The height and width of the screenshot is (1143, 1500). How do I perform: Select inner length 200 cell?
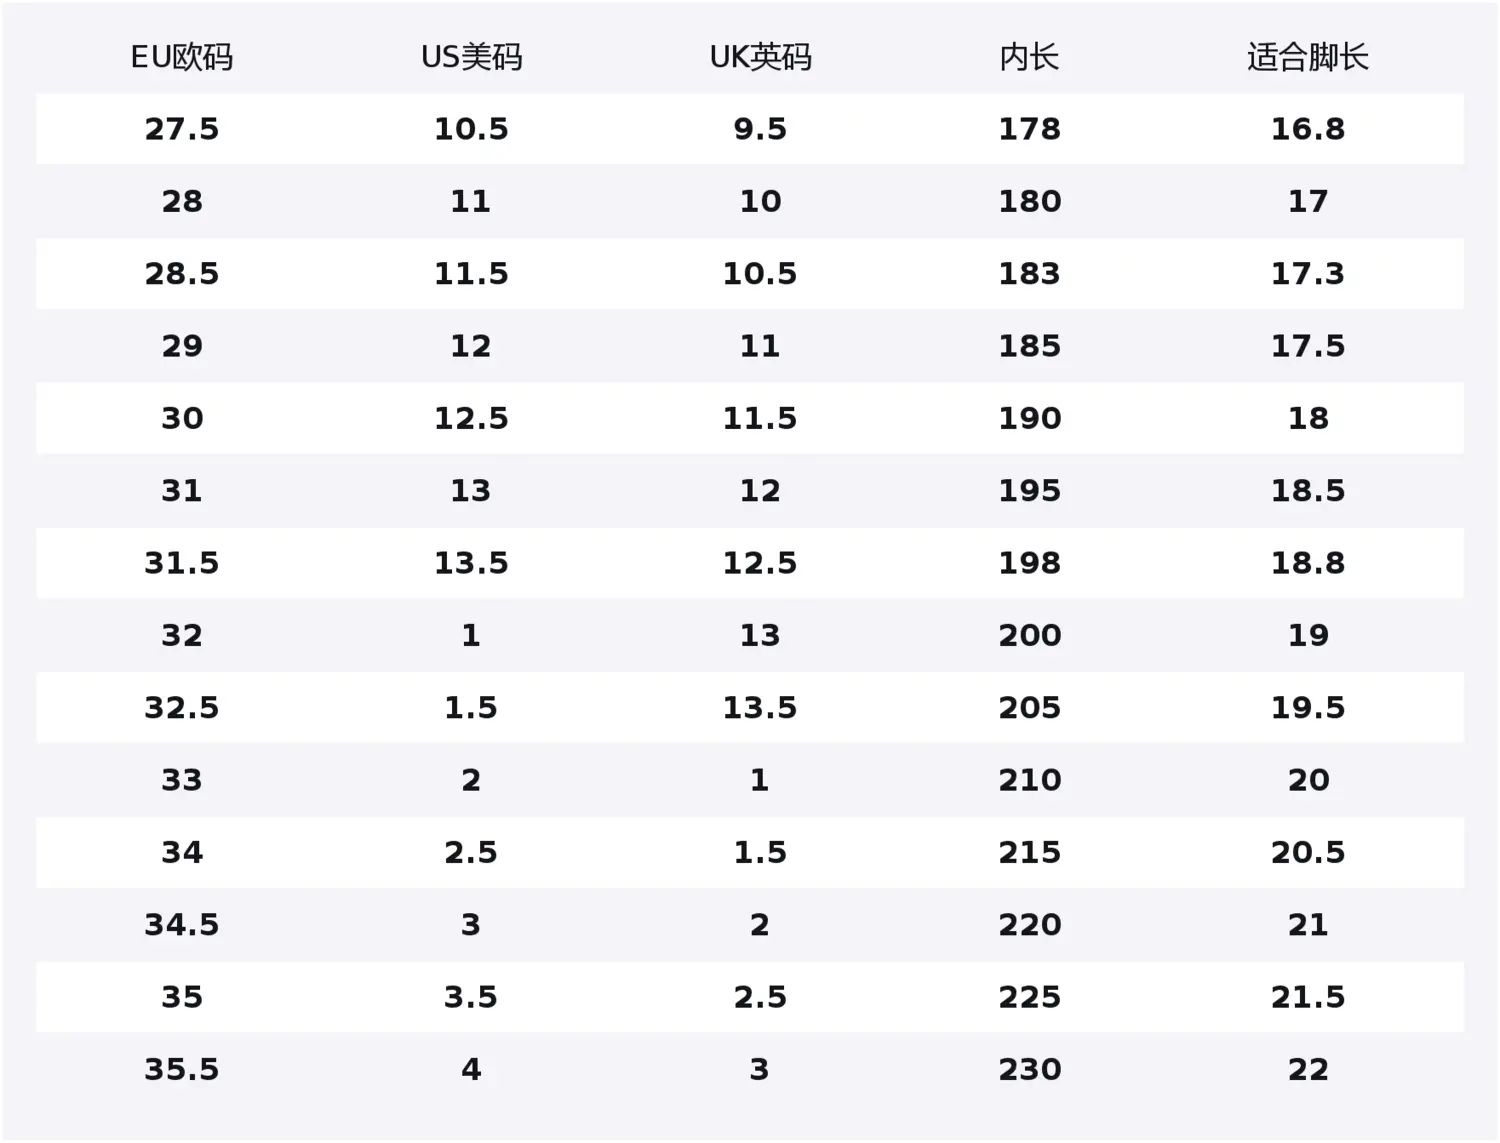pyautogui.click(x=1029, y=635)
